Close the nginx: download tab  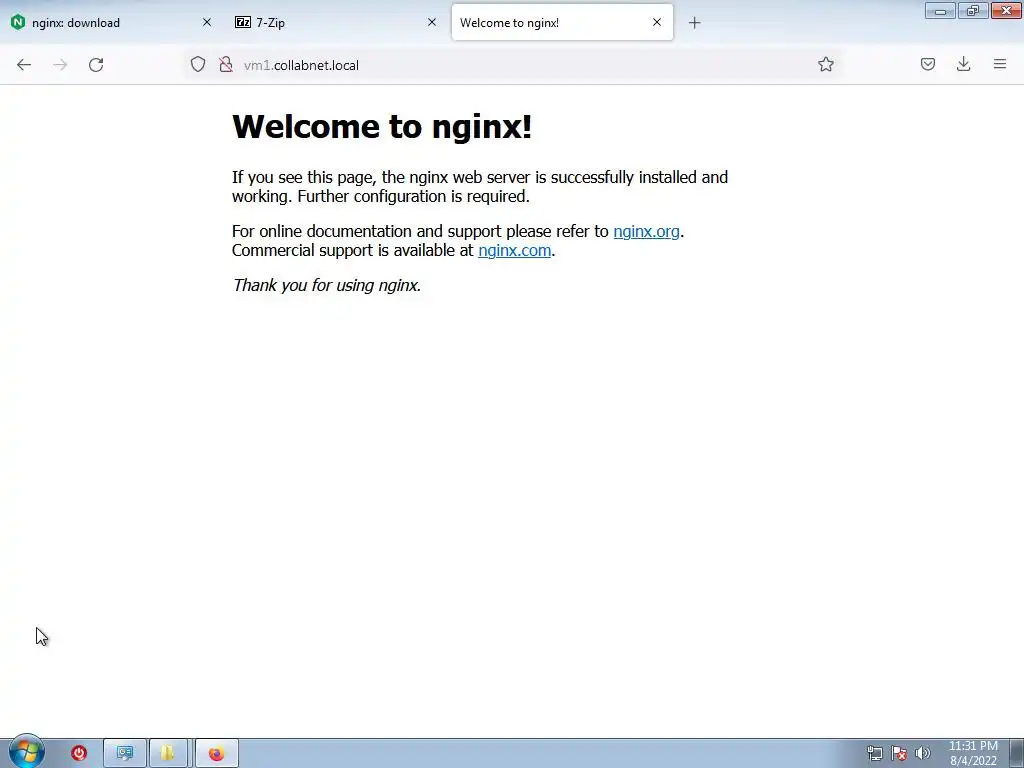(x=207, y=22)
